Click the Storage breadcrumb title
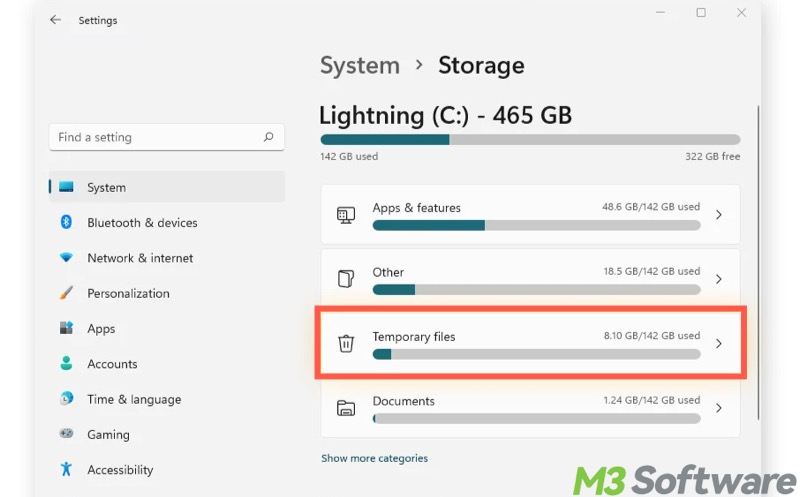Image resolution: width=800 pixels, height=497 pixels. tap(481, 66)
